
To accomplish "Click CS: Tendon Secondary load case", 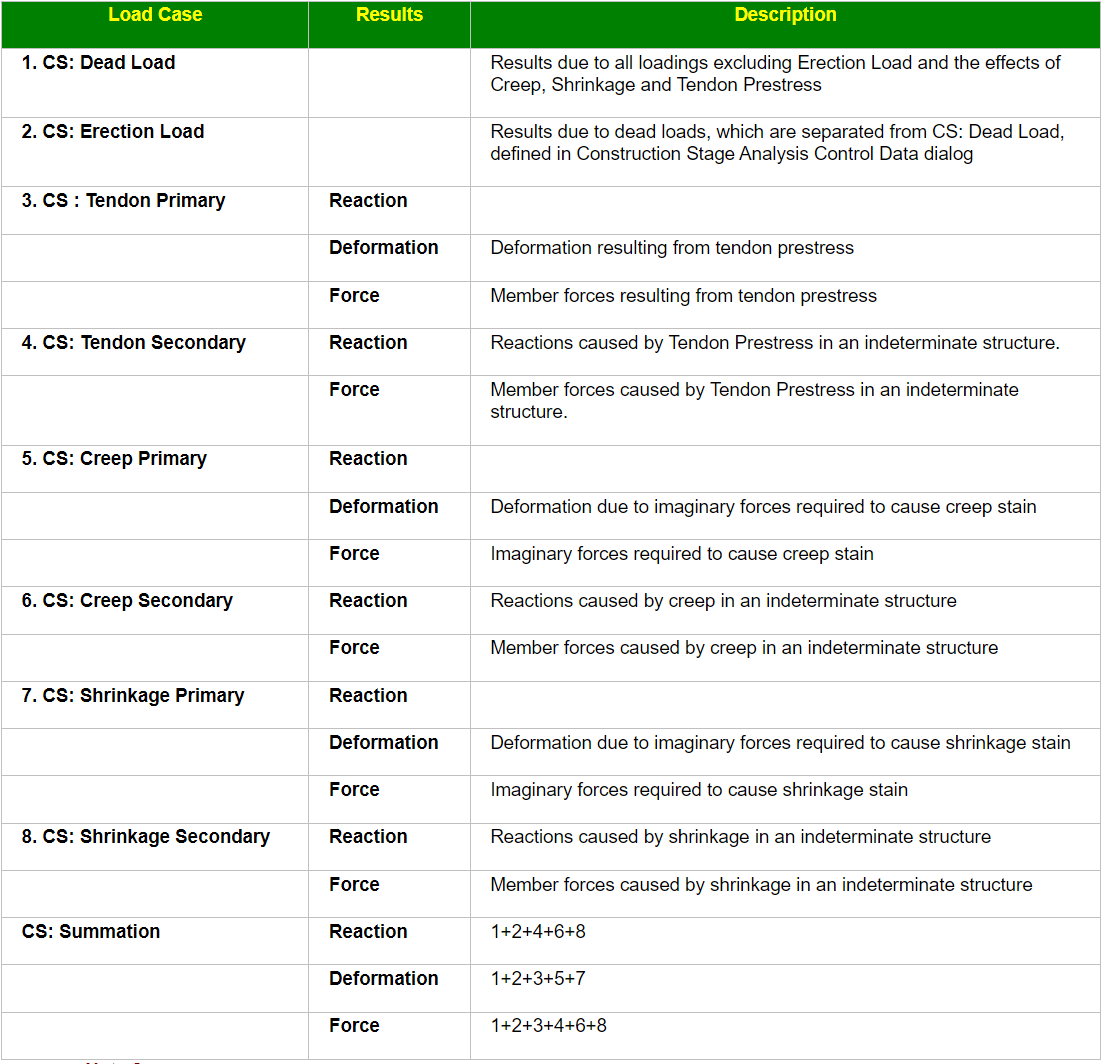I will 134,343.
